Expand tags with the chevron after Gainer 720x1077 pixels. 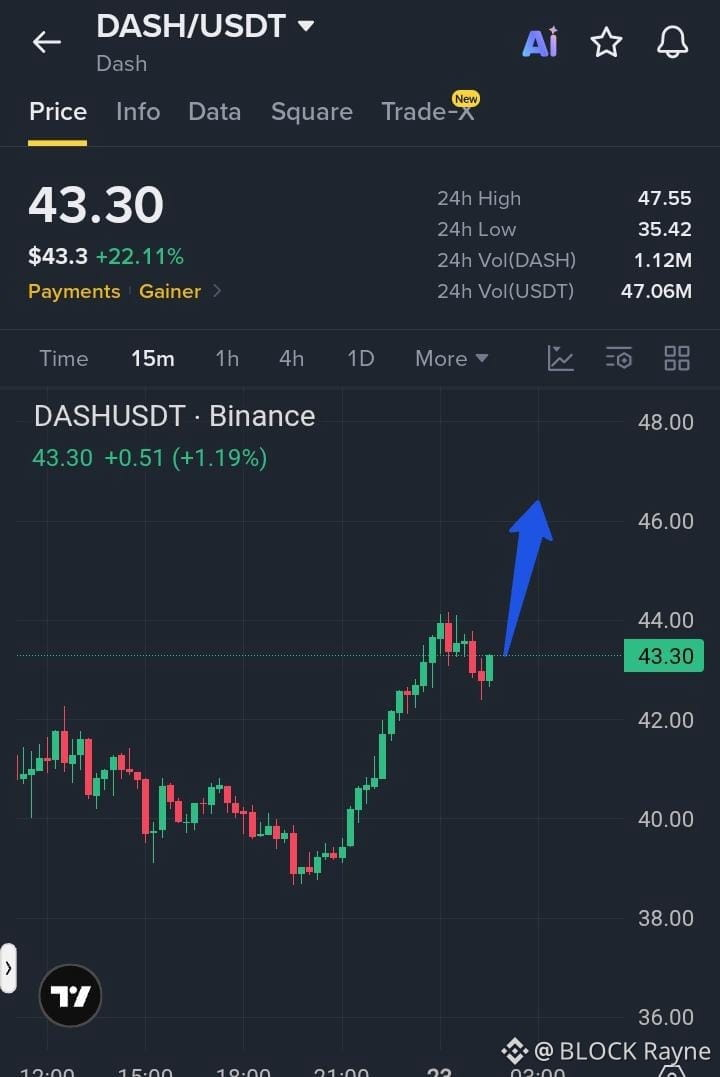point(217,291)
